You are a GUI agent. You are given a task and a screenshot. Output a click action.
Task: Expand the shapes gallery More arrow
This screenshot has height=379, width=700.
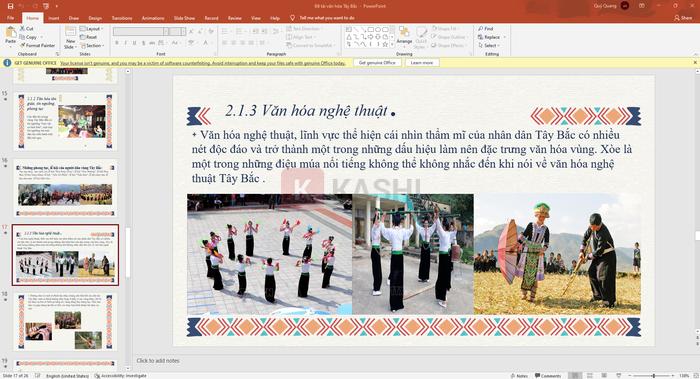[x=392, y=45]
